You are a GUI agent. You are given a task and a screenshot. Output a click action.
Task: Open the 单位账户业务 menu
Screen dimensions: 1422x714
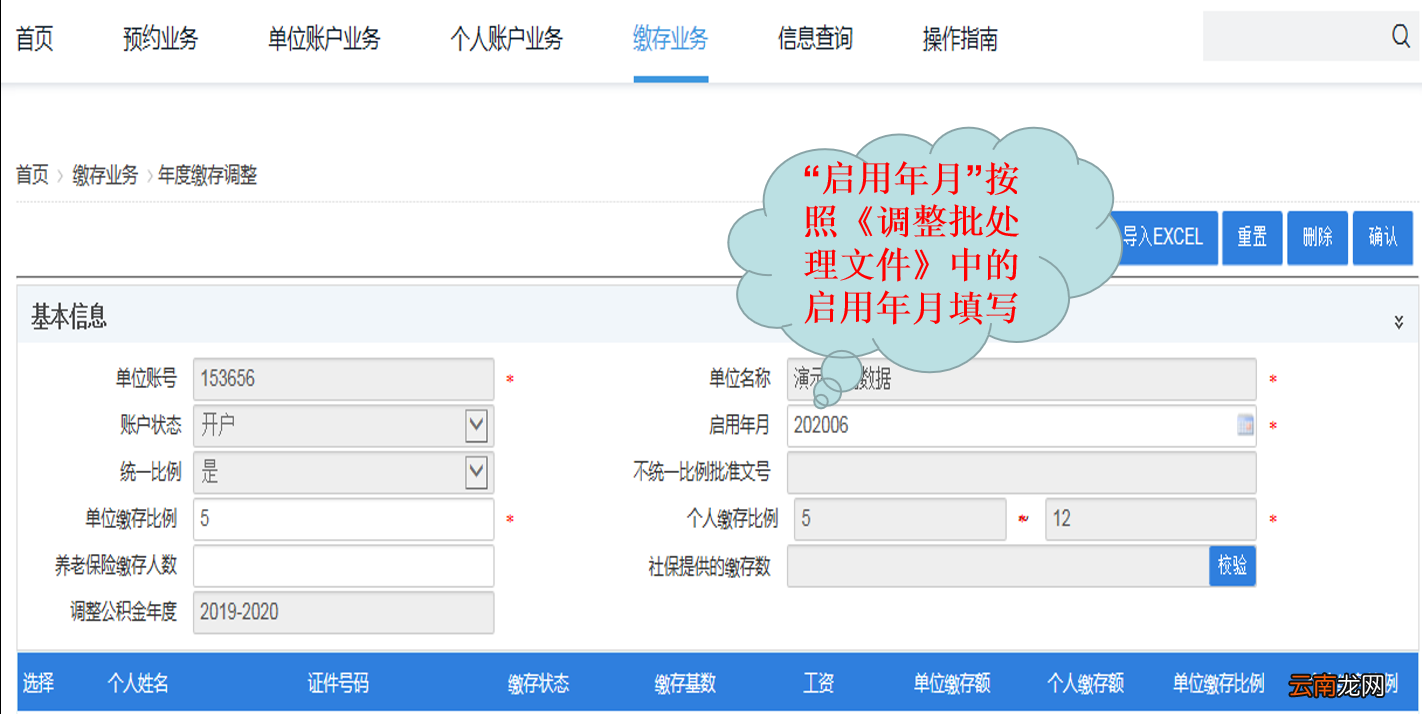tap(323, 39)
